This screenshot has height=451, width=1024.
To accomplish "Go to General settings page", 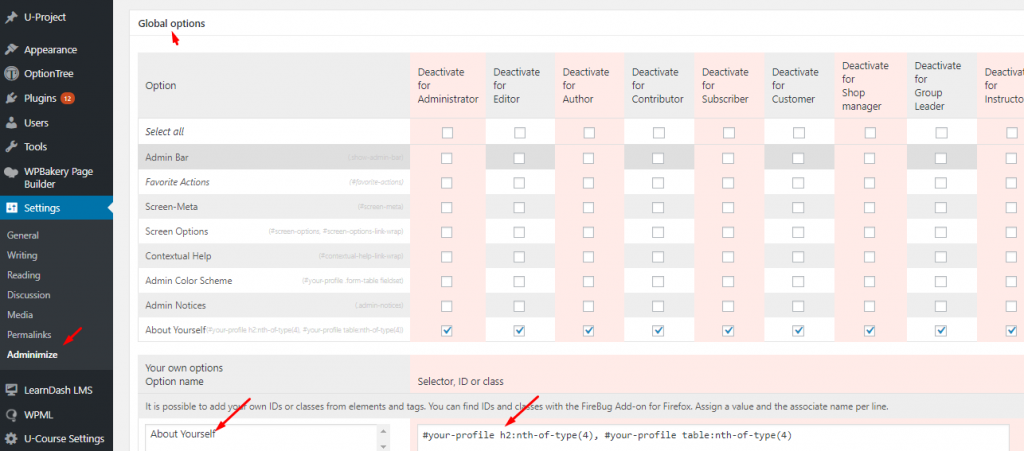I will [x=23, y=236].
